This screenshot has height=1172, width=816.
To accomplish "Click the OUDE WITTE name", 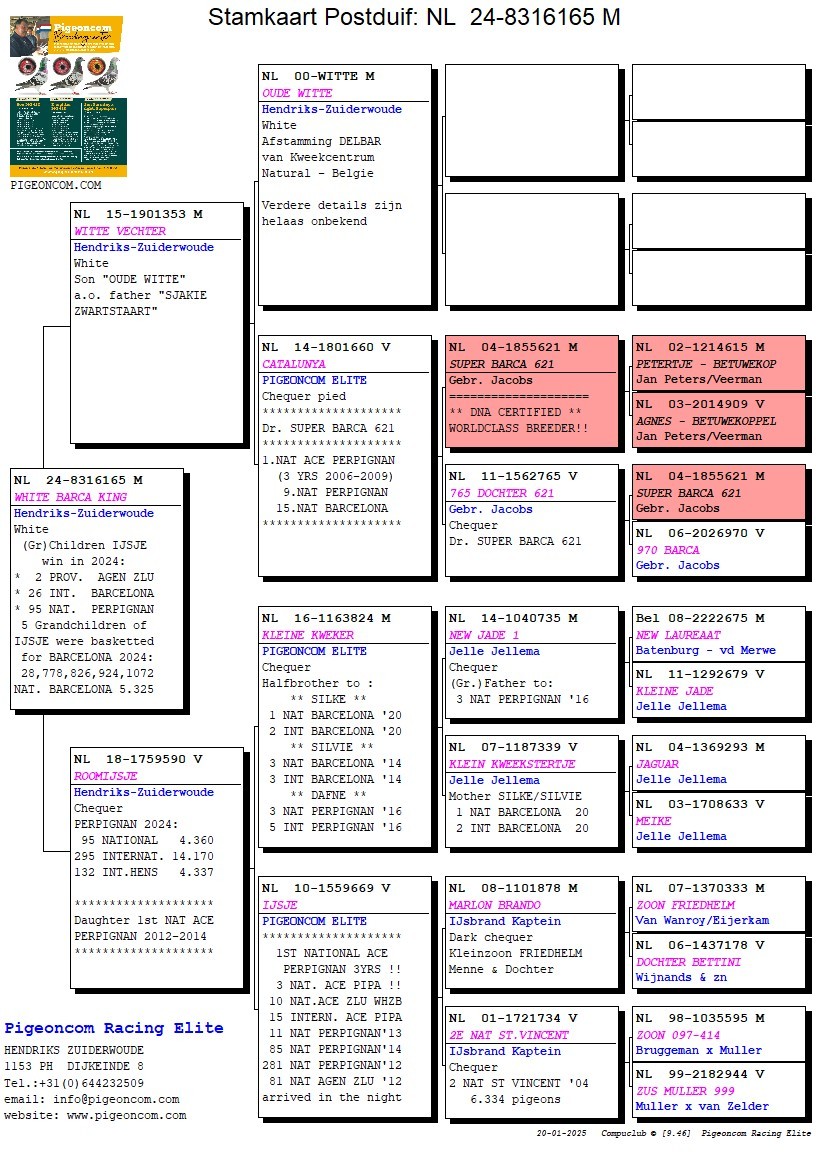I will click(297, 93).
